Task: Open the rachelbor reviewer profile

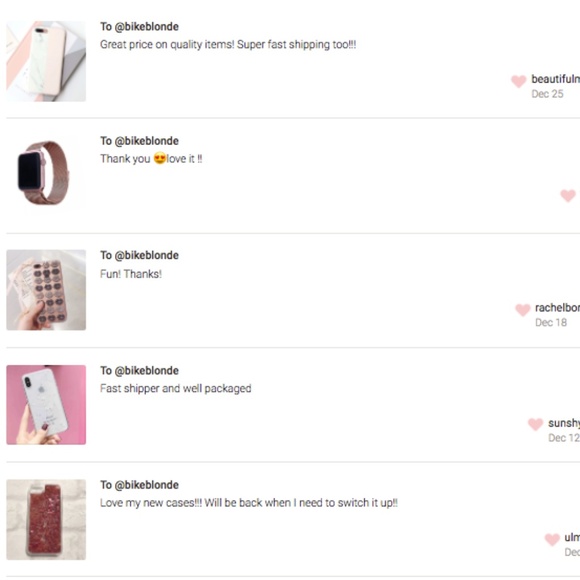Action: [x=557, y=308]
